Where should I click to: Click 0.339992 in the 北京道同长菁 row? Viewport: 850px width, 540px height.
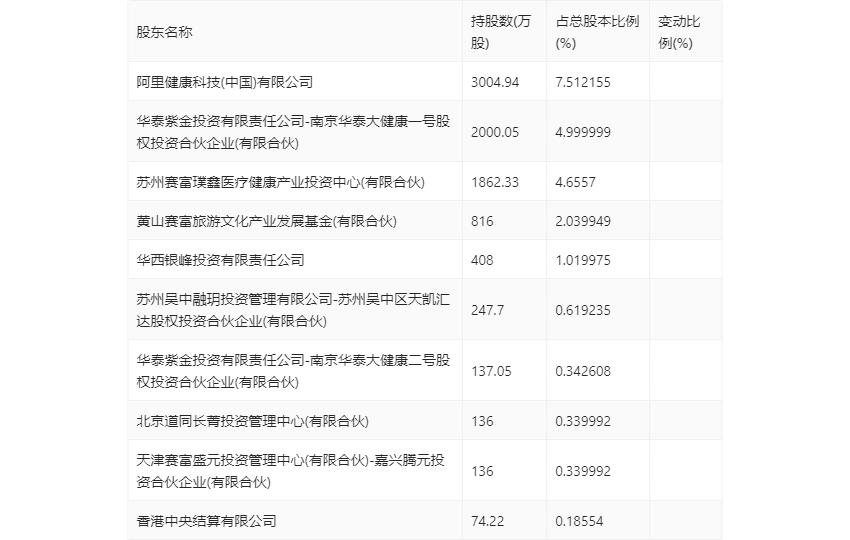pyautogui.click(x=583, y=421)
